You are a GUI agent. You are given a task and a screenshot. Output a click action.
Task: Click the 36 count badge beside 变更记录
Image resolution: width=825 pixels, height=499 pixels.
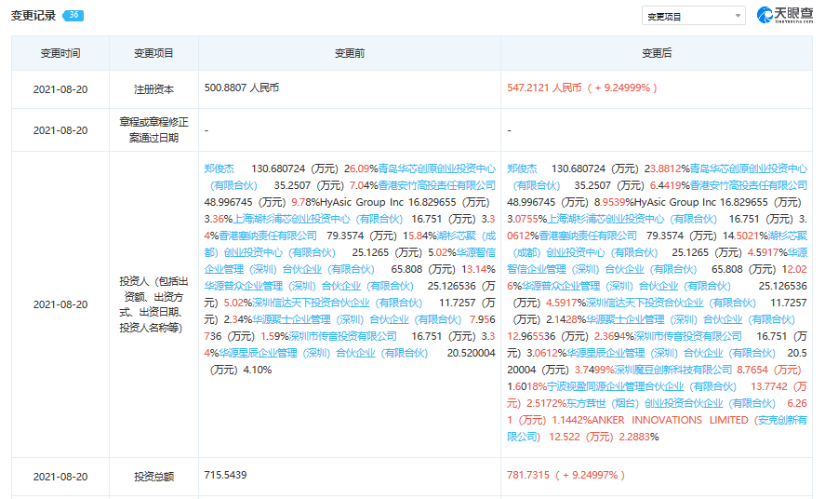click(73, 15)
